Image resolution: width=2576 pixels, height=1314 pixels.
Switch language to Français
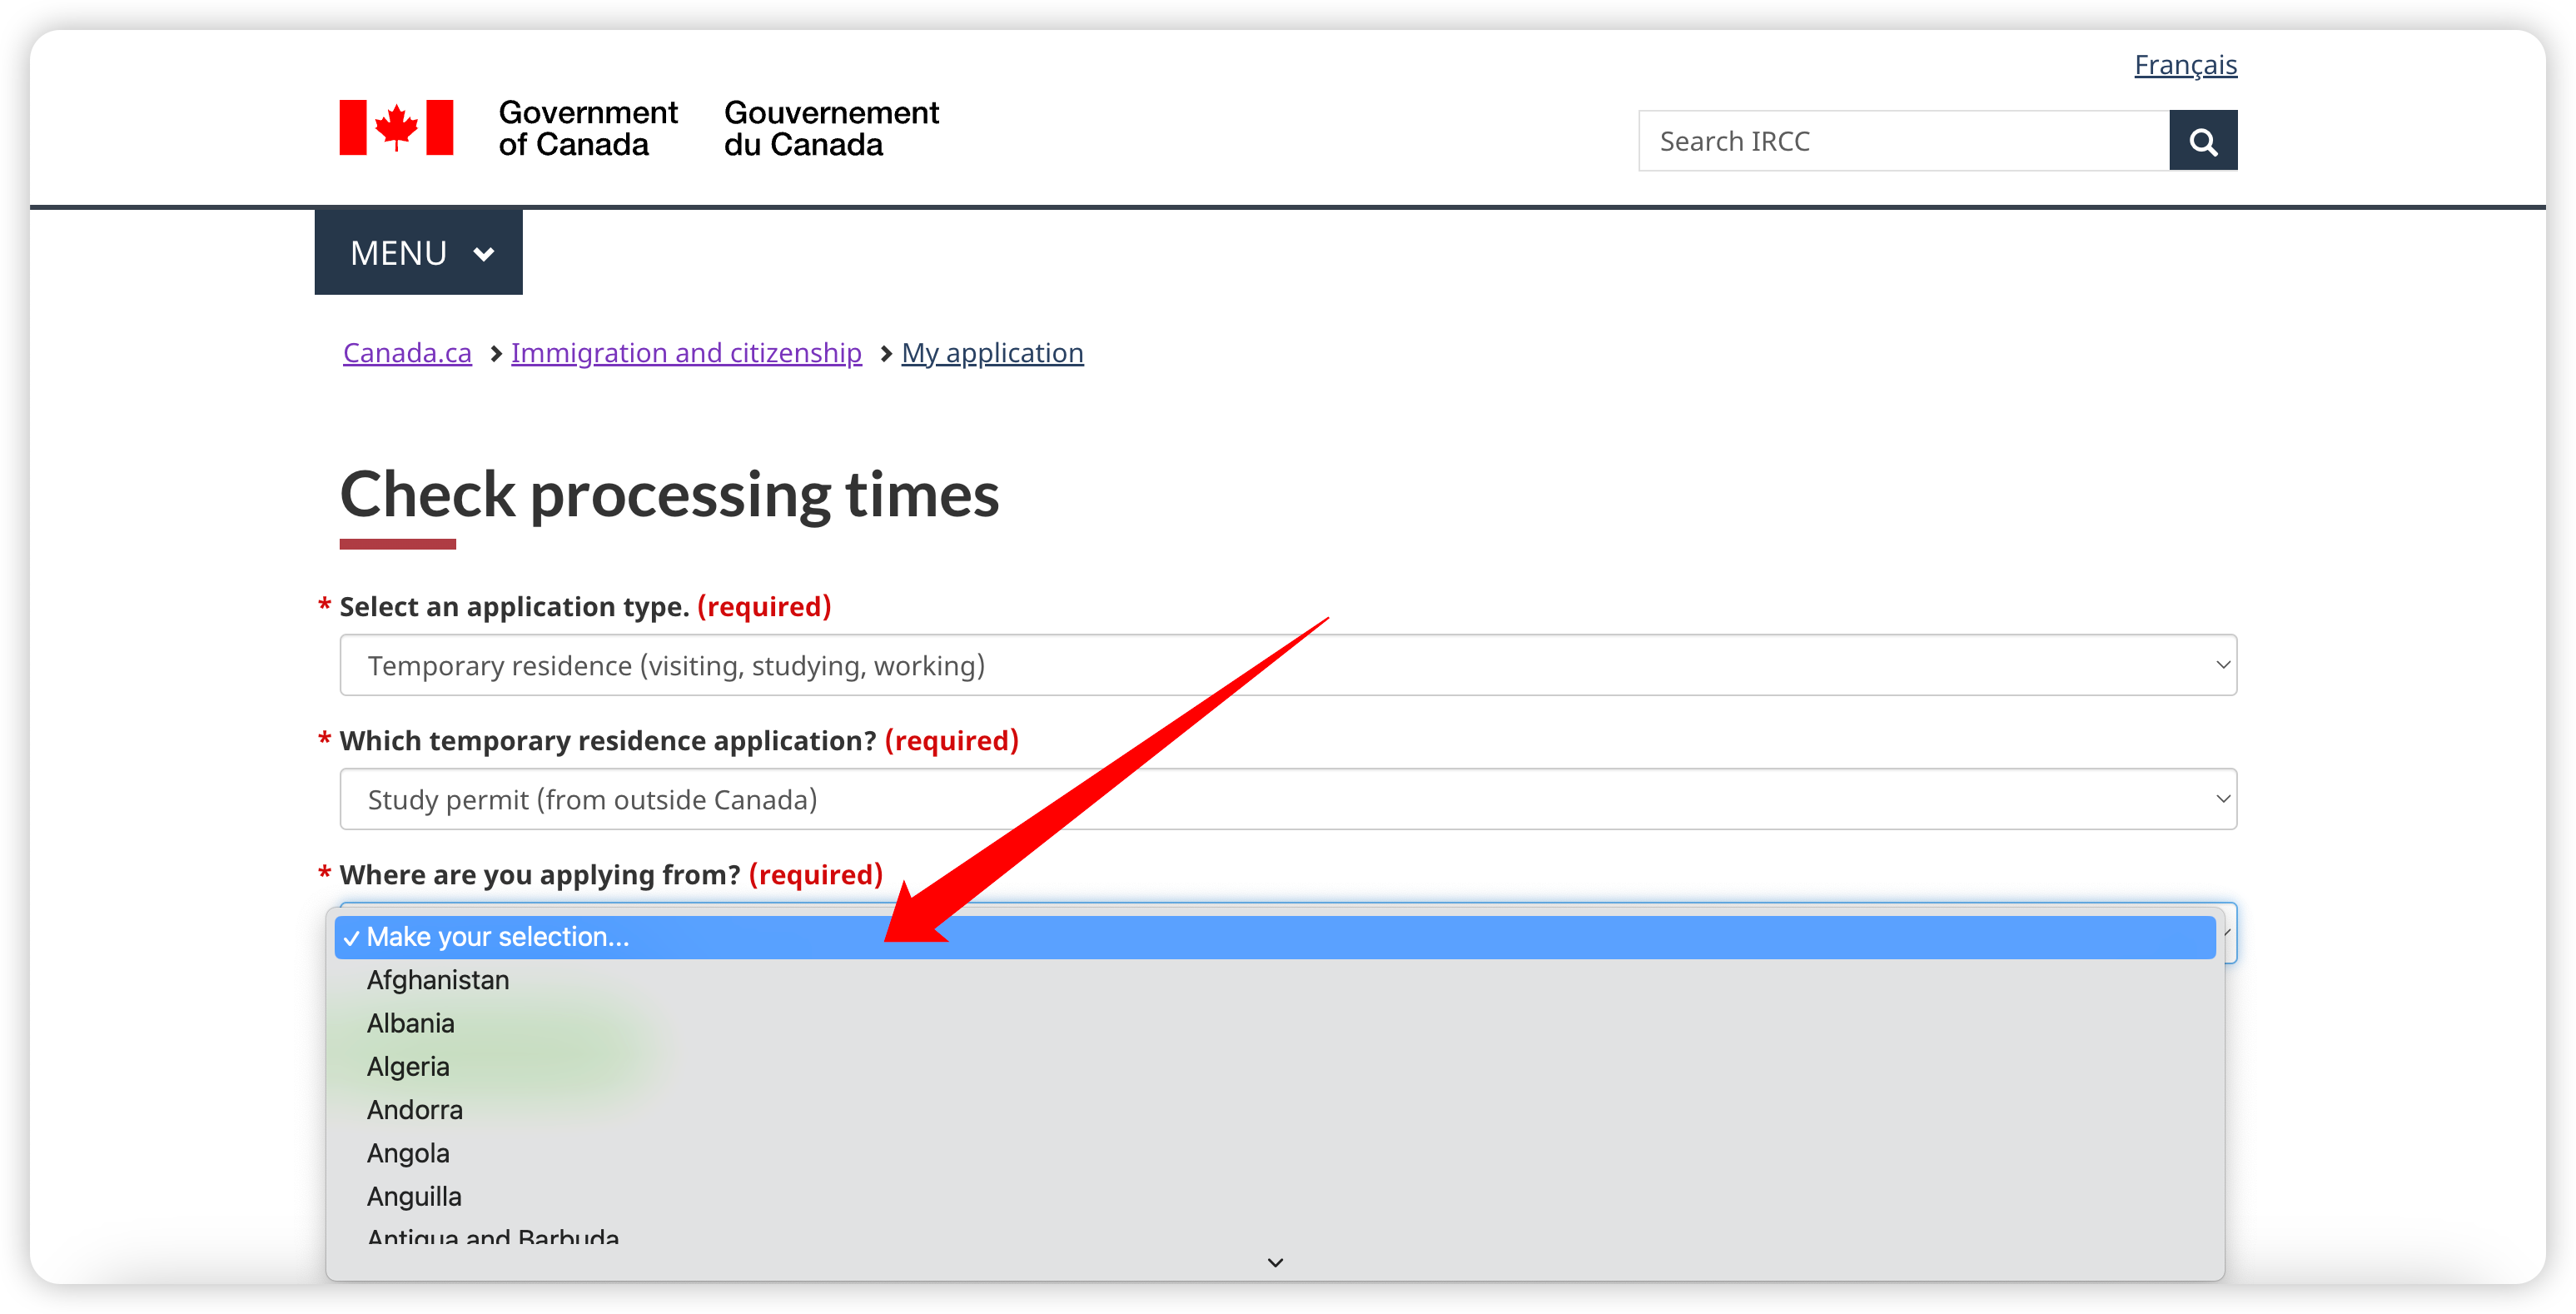tap(2185, 65)
